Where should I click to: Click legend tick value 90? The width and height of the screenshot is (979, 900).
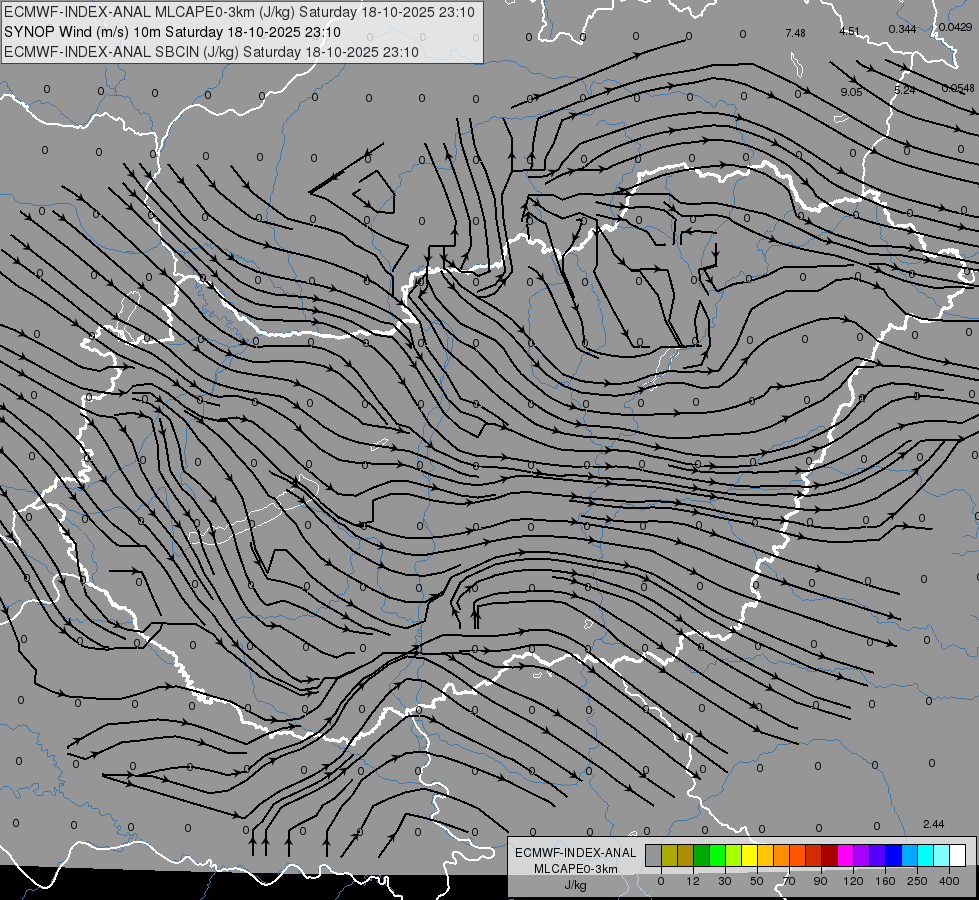820,881
